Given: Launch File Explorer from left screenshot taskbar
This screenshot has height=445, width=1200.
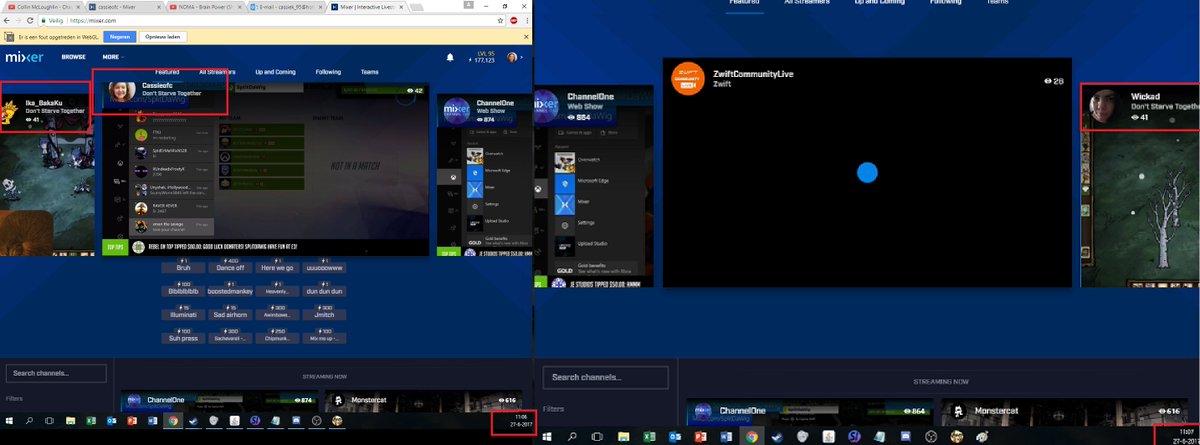Looking at the screenshot, I should pos(72,422).
